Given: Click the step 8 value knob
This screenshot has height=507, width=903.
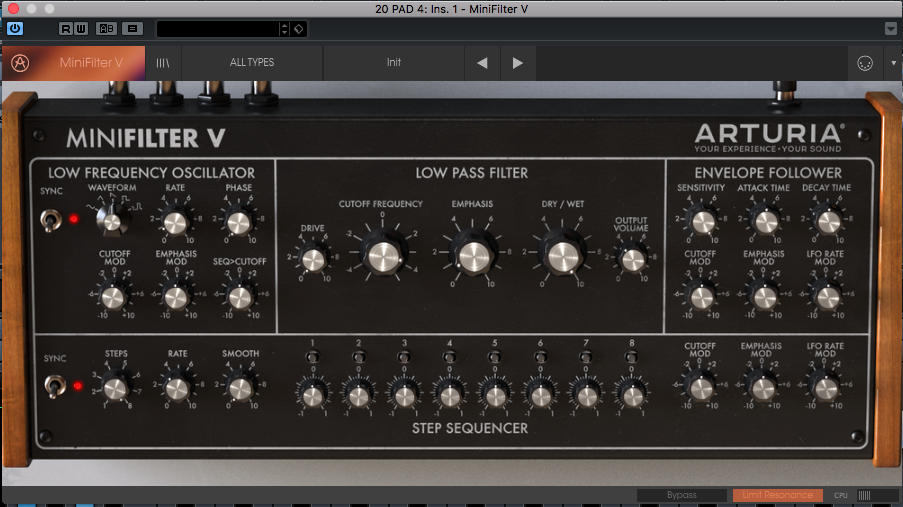Looking at the screenshot, I should pyautogui.click(x=632, y=396).
